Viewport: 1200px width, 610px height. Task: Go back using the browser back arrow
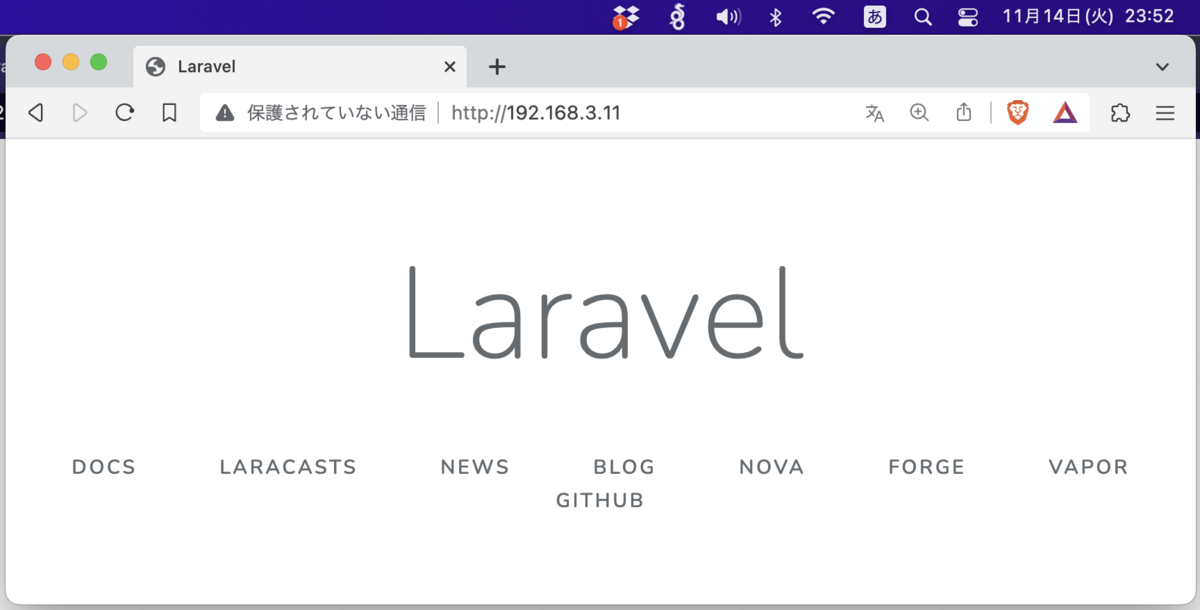[x=36, y=113]
